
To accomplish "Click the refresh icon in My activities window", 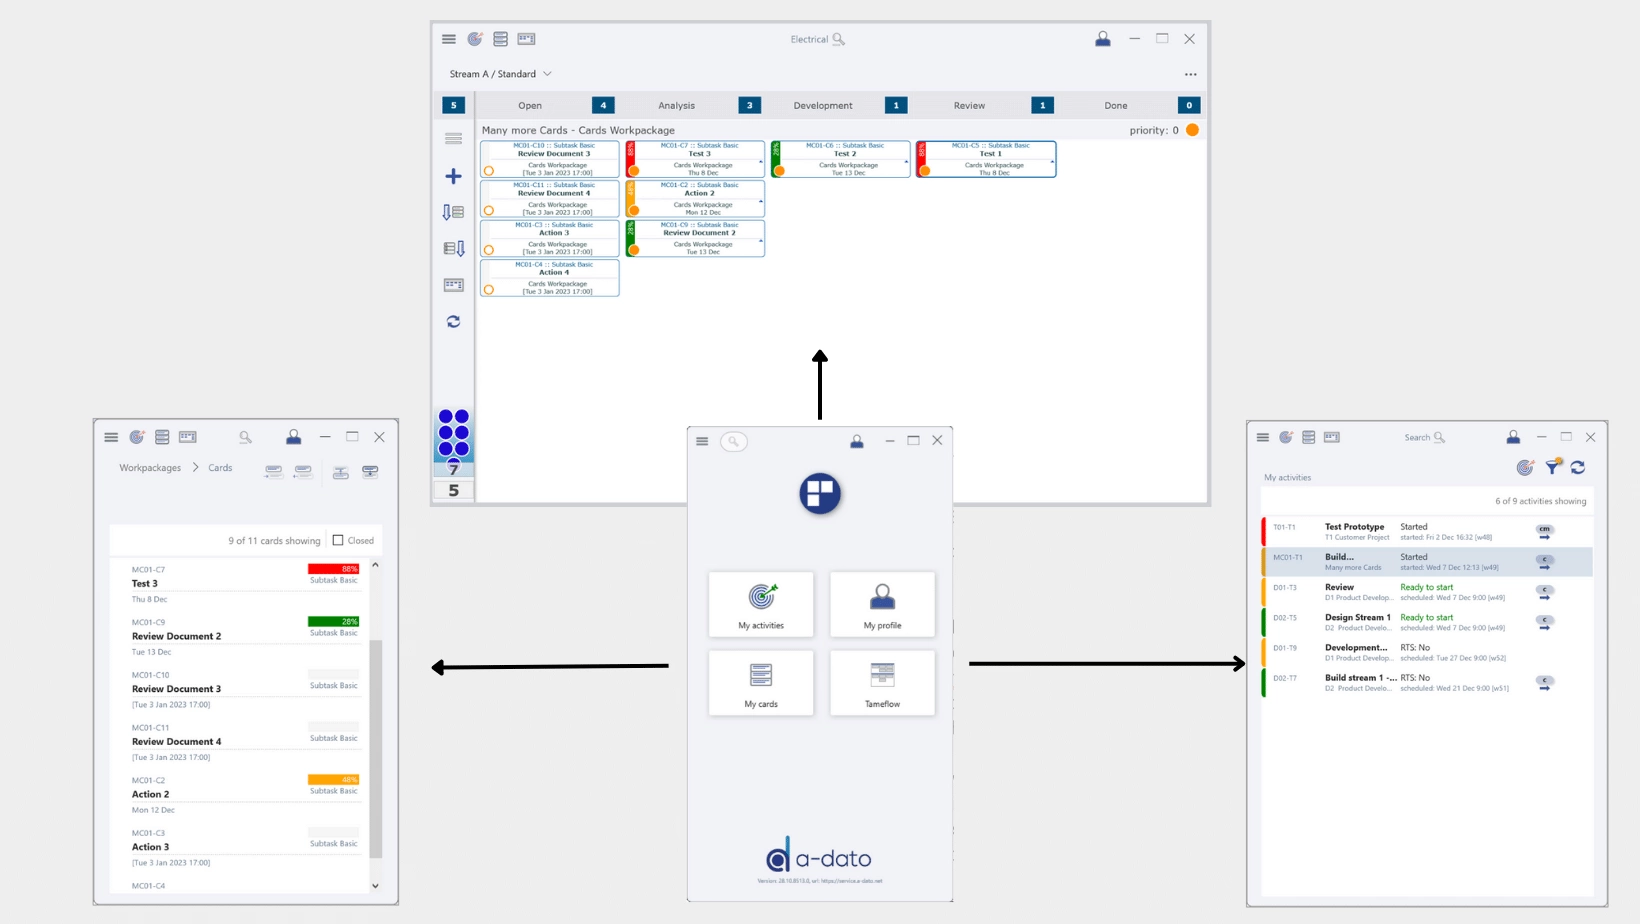I will pos(1578,467).
